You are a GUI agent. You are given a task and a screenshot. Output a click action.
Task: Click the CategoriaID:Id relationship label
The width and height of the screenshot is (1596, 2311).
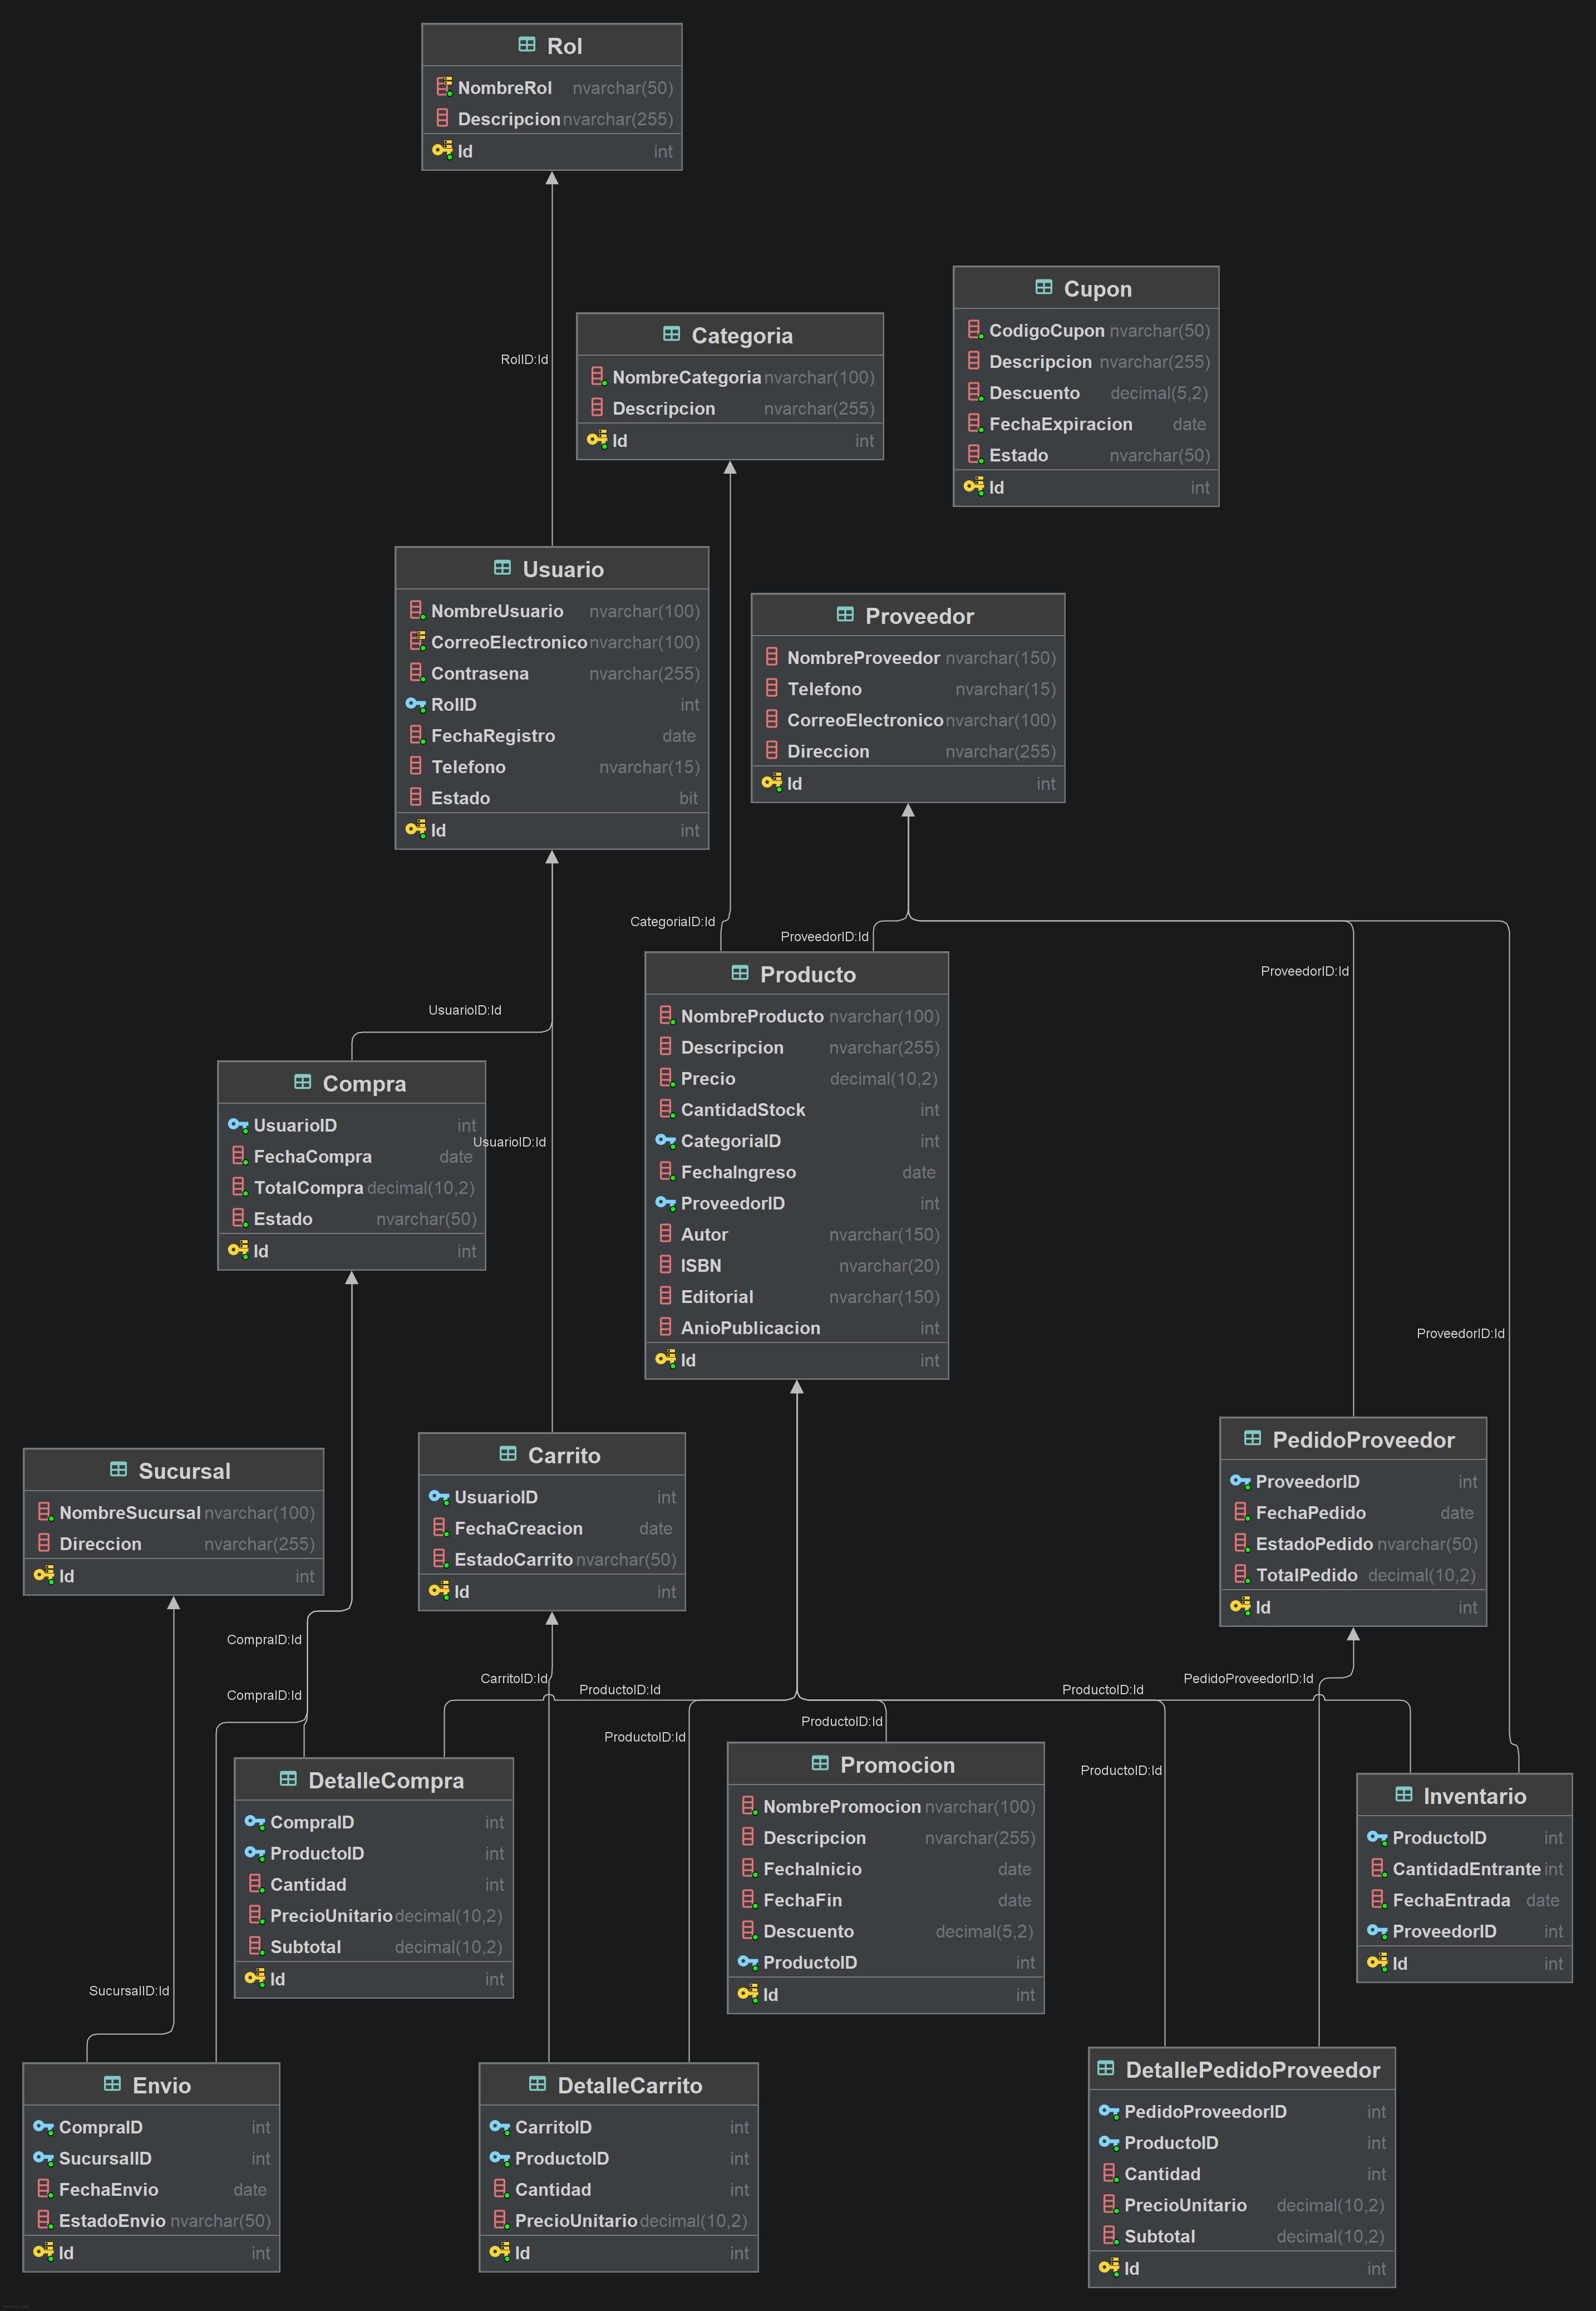click(x=672, y=921)
